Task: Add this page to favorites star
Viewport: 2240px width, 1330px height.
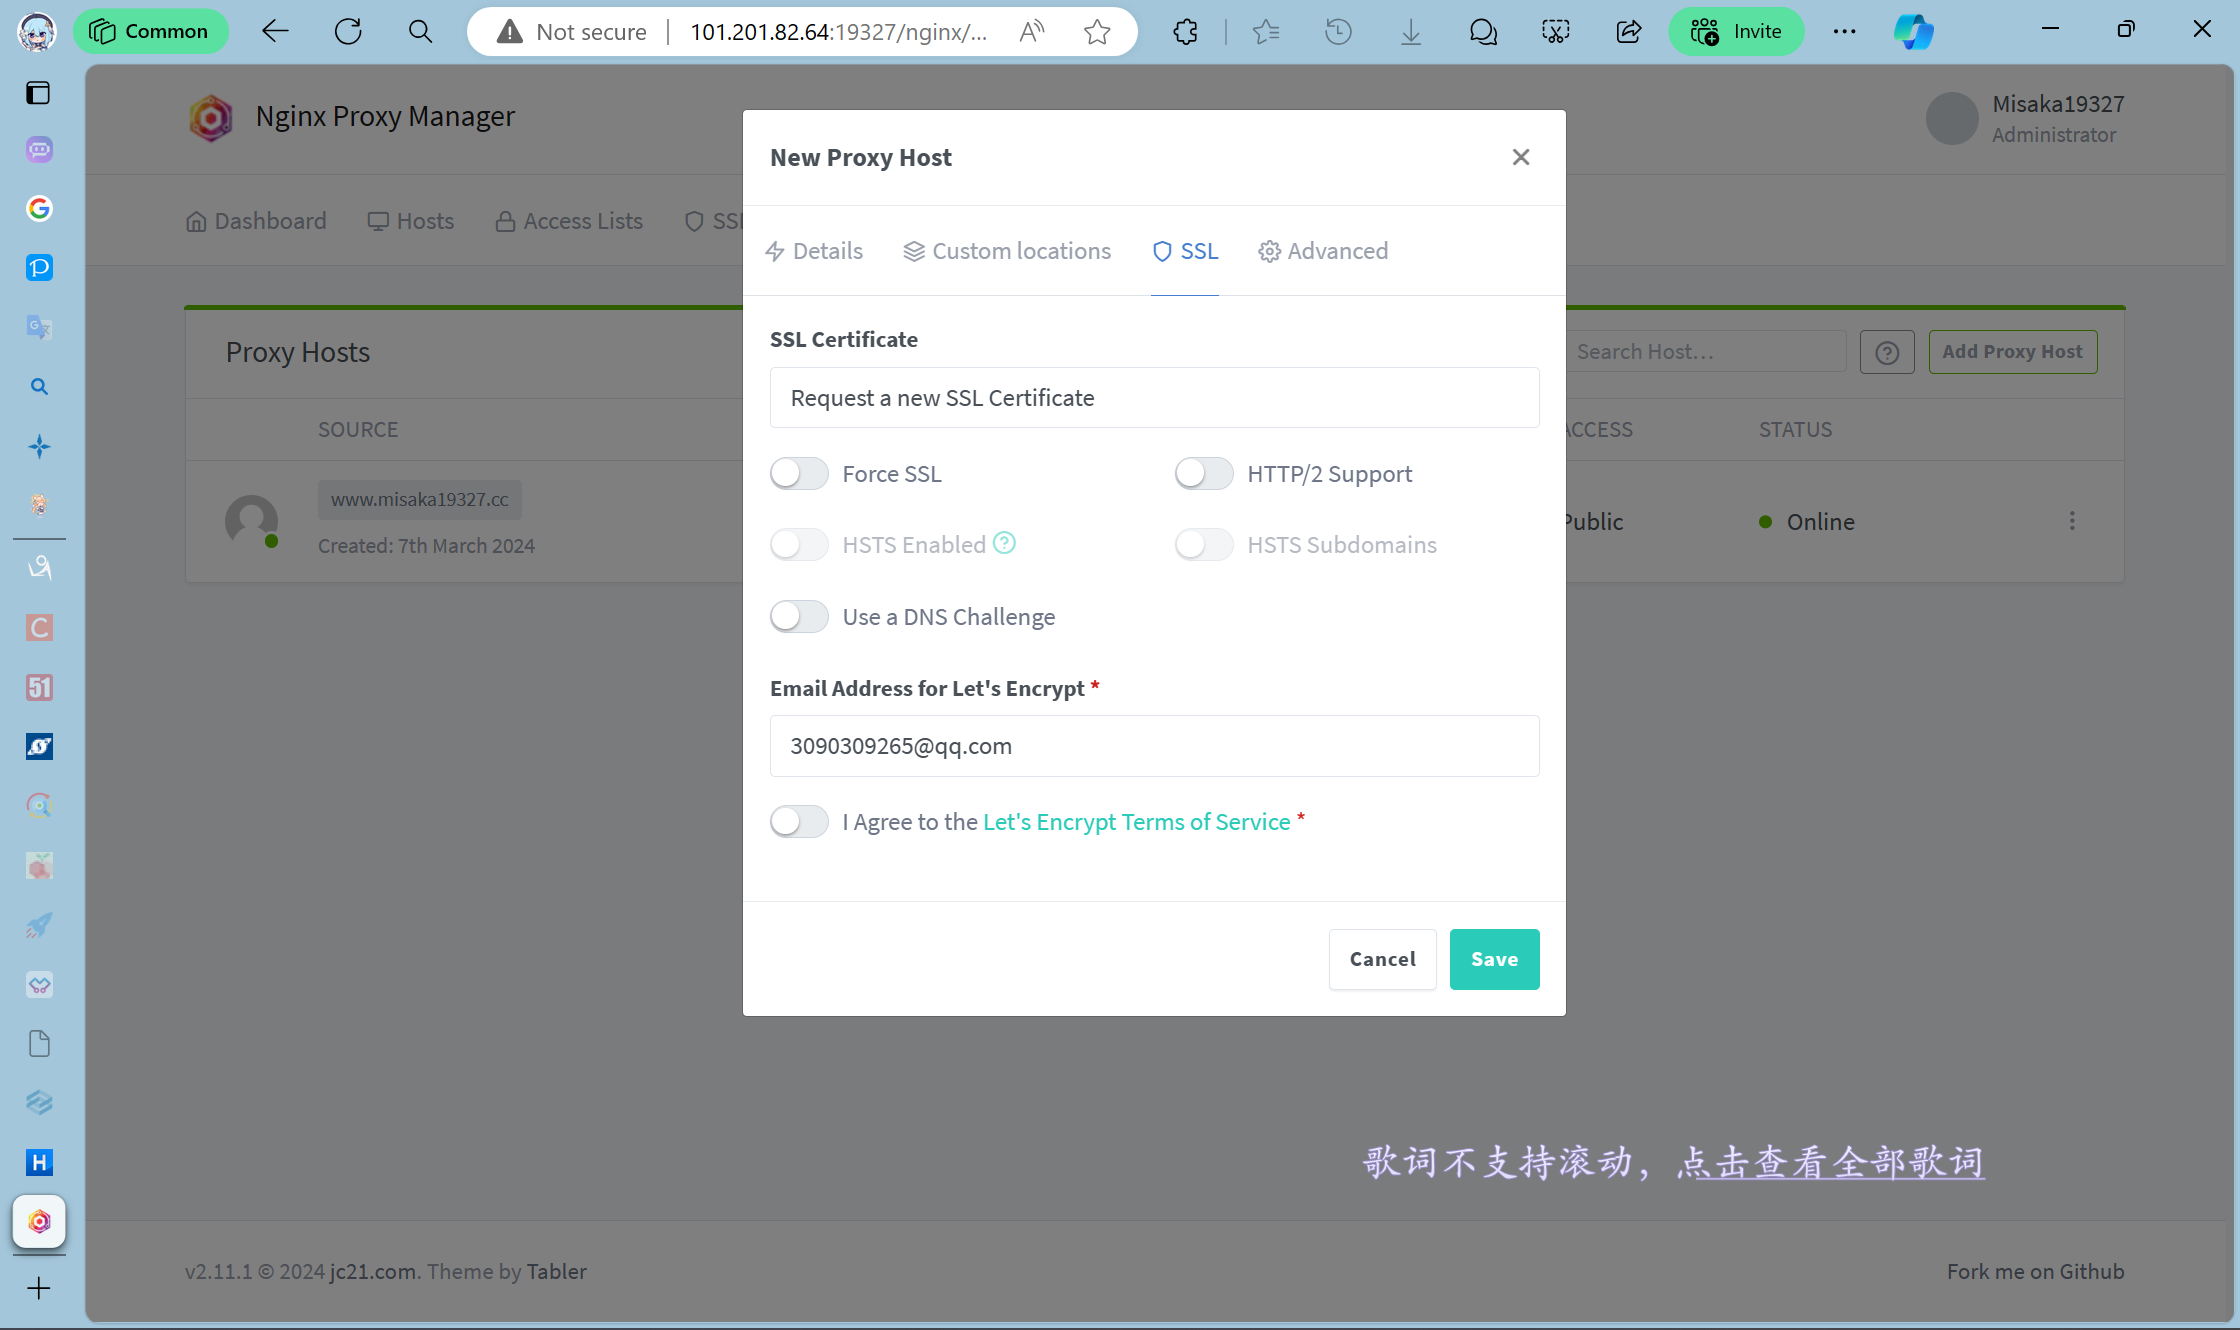Action: (1097, 32)
